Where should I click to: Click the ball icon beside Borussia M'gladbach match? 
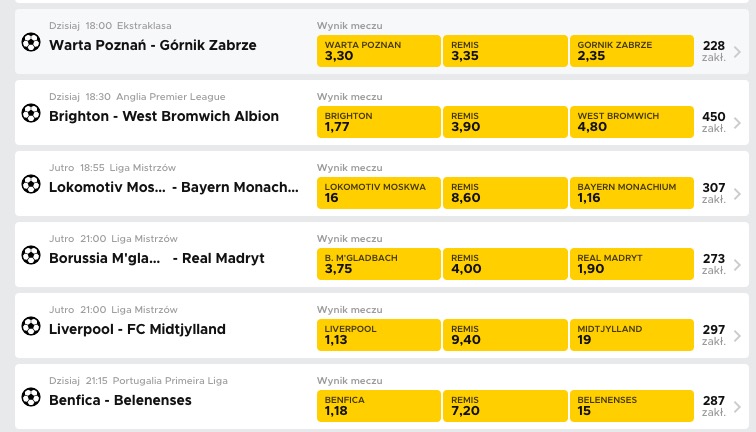point(31,255)
